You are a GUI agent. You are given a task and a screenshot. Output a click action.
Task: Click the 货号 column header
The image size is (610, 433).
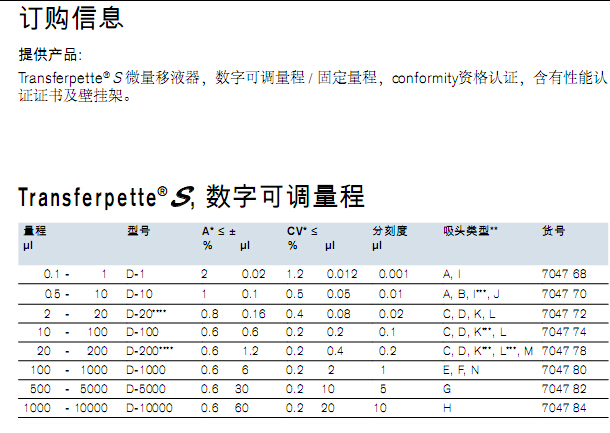pos(553,231)
